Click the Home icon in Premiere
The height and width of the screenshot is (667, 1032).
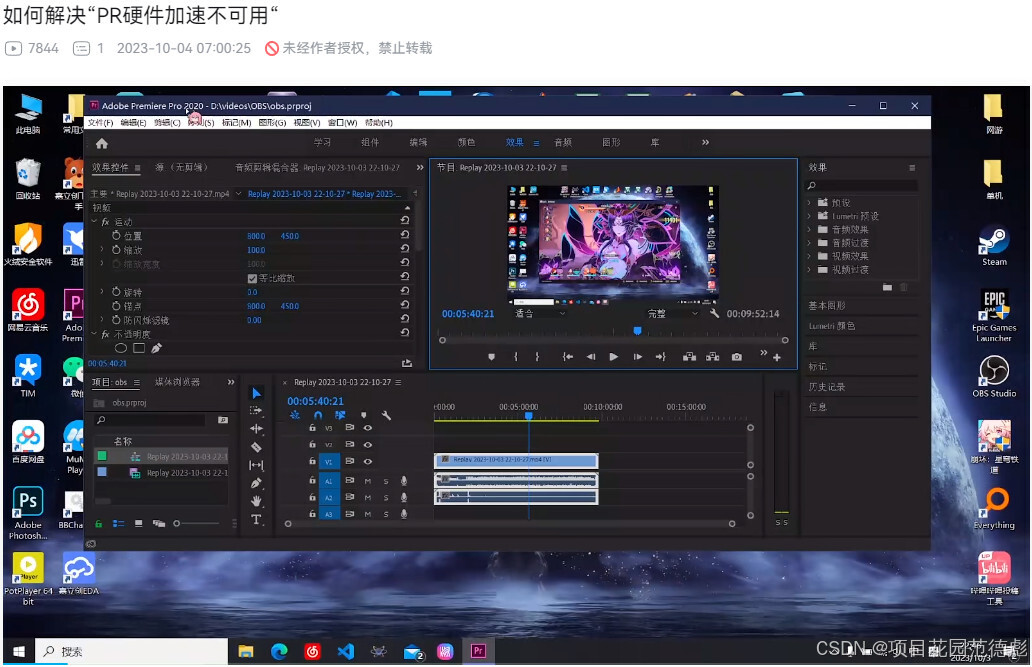pyautogui.click(x=101, y=144)
